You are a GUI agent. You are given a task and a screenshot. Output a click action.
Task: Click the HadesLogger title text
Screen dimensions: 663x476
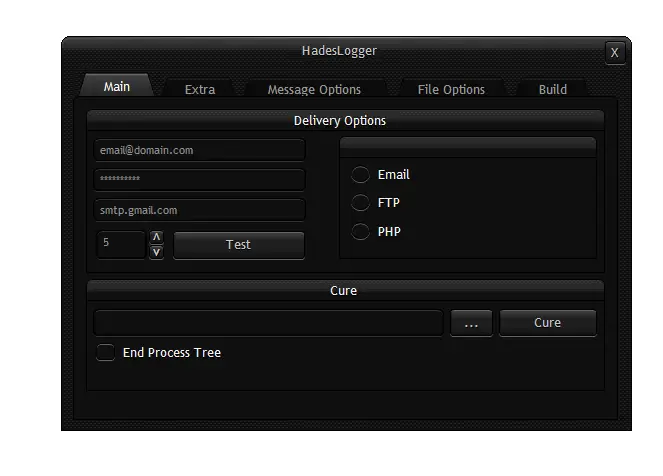click(339, 51)
